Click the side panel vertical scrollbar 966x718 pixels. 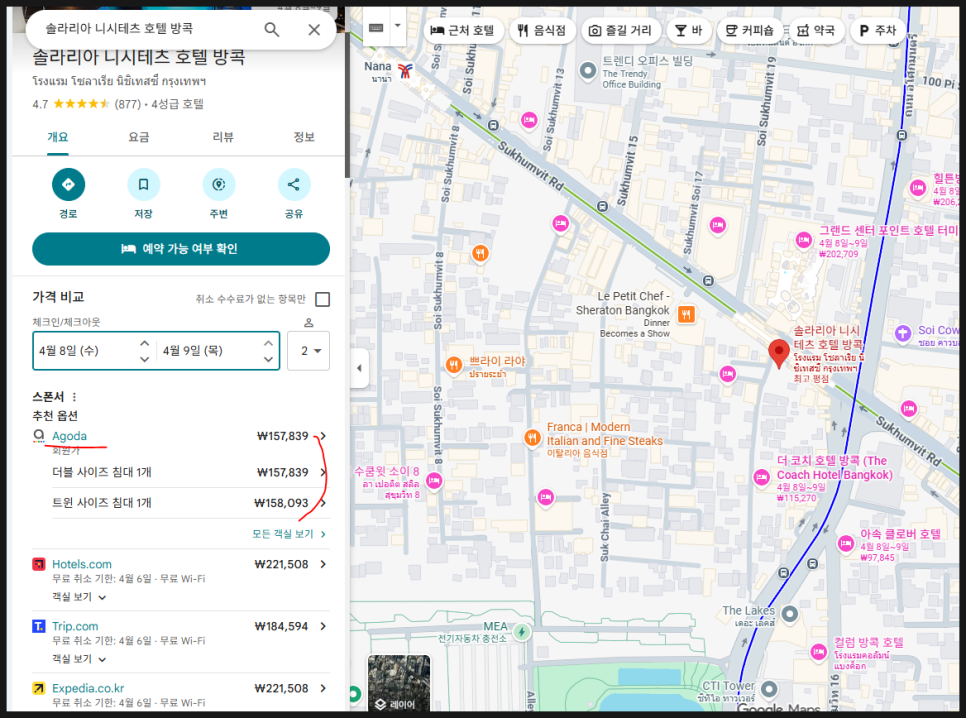[347, 92]
